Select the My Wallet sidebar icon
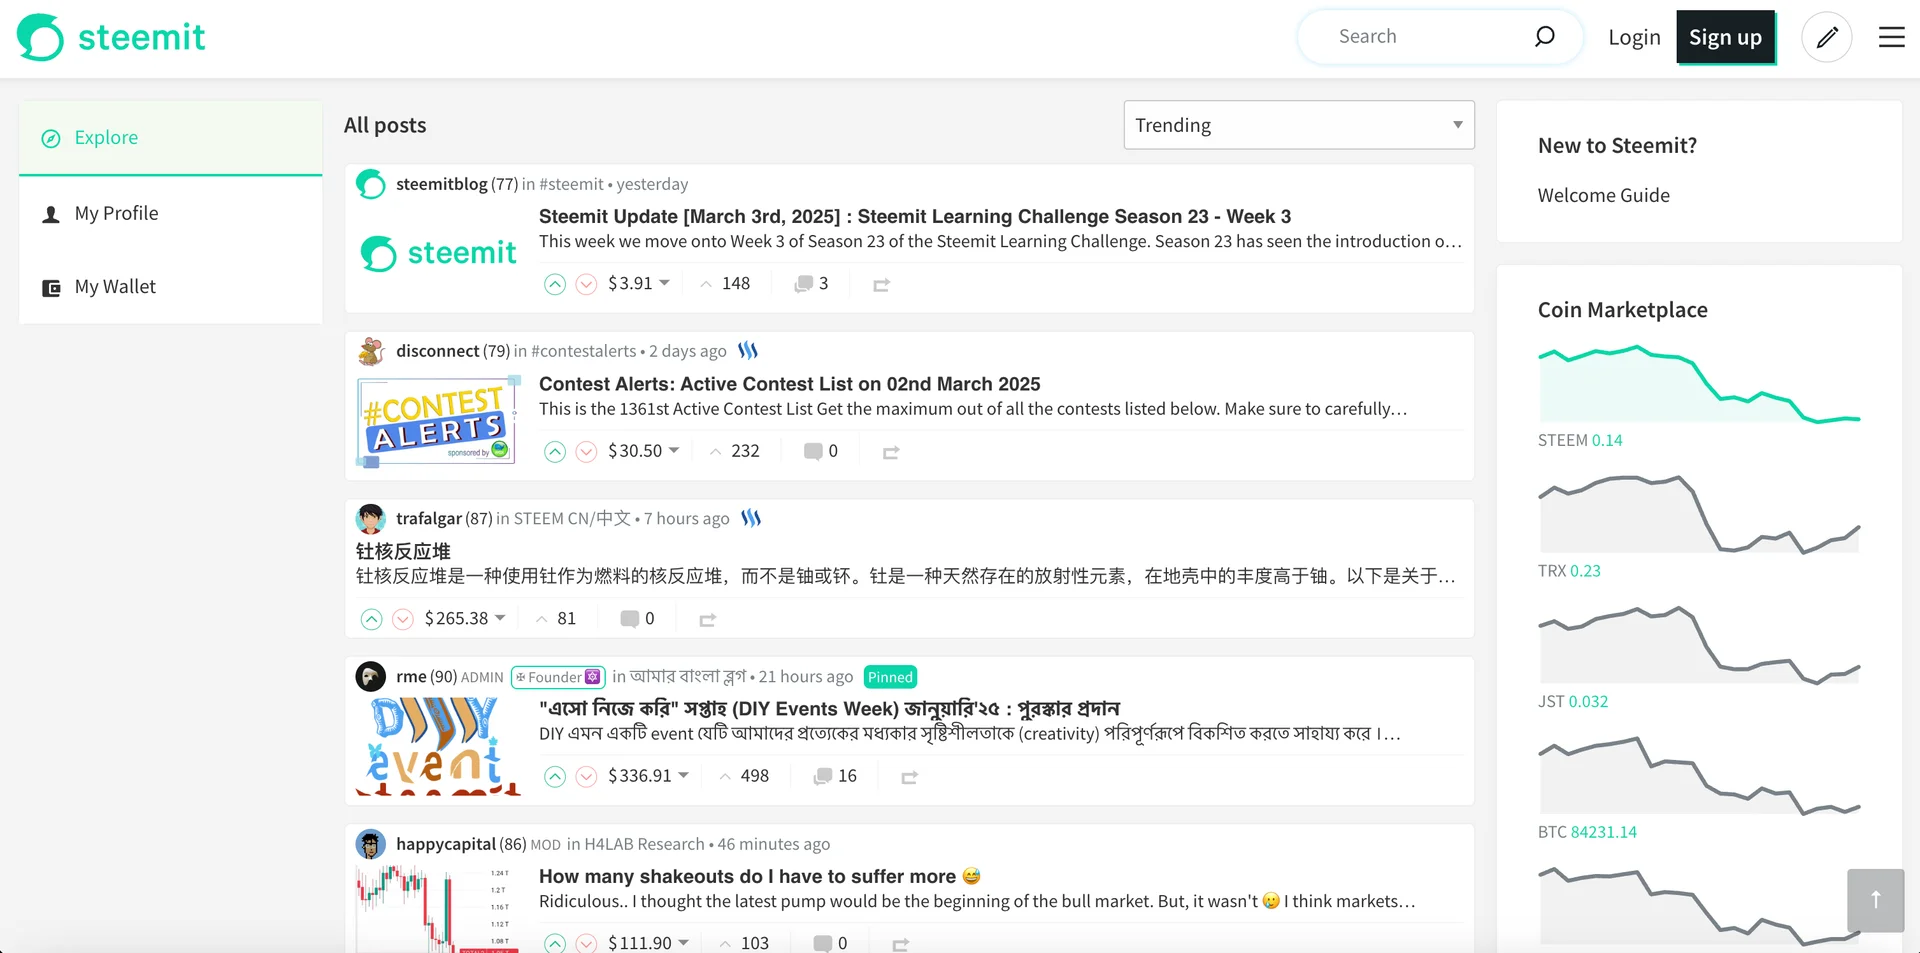 [x=51, y=287]
